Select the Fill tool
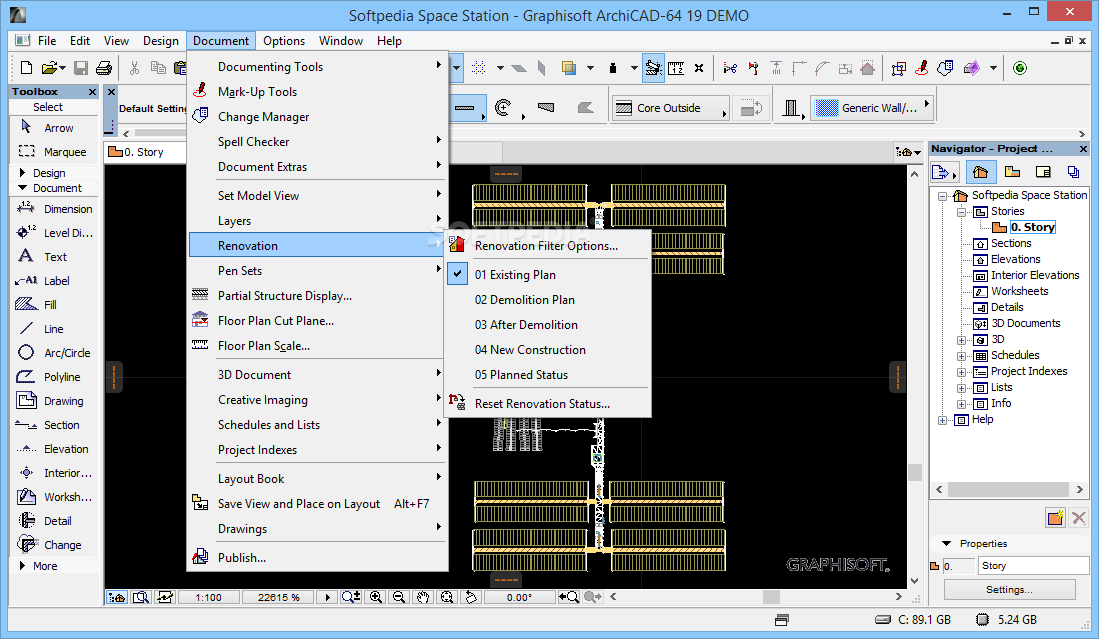Image resolution: width=1099 pixels, height=639 pixels. pos(55,304)
